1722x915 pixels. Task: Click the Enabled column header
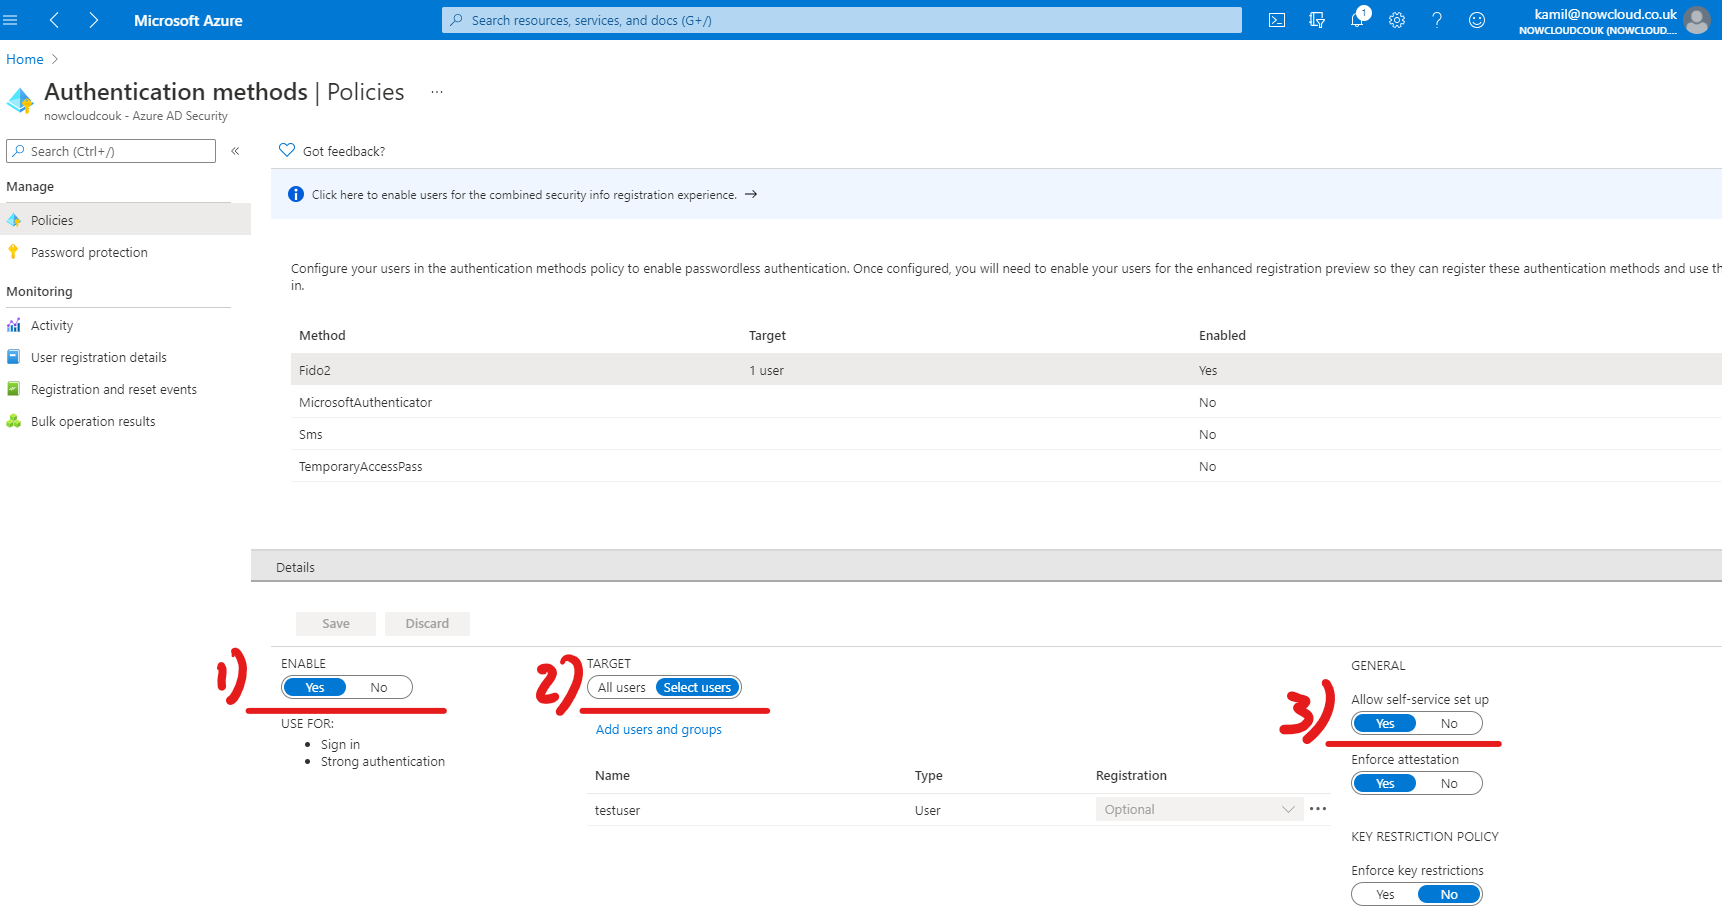click(1222, 335)
